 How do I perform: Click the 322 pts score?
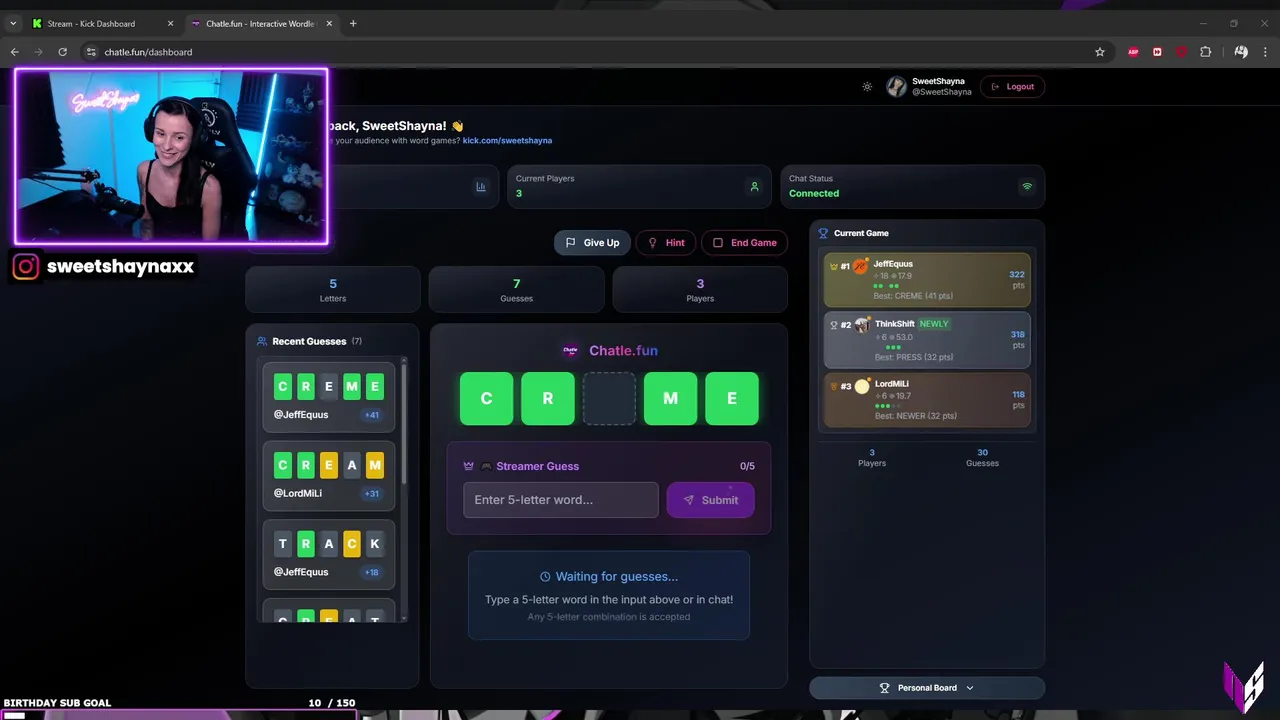[1017, 280]
